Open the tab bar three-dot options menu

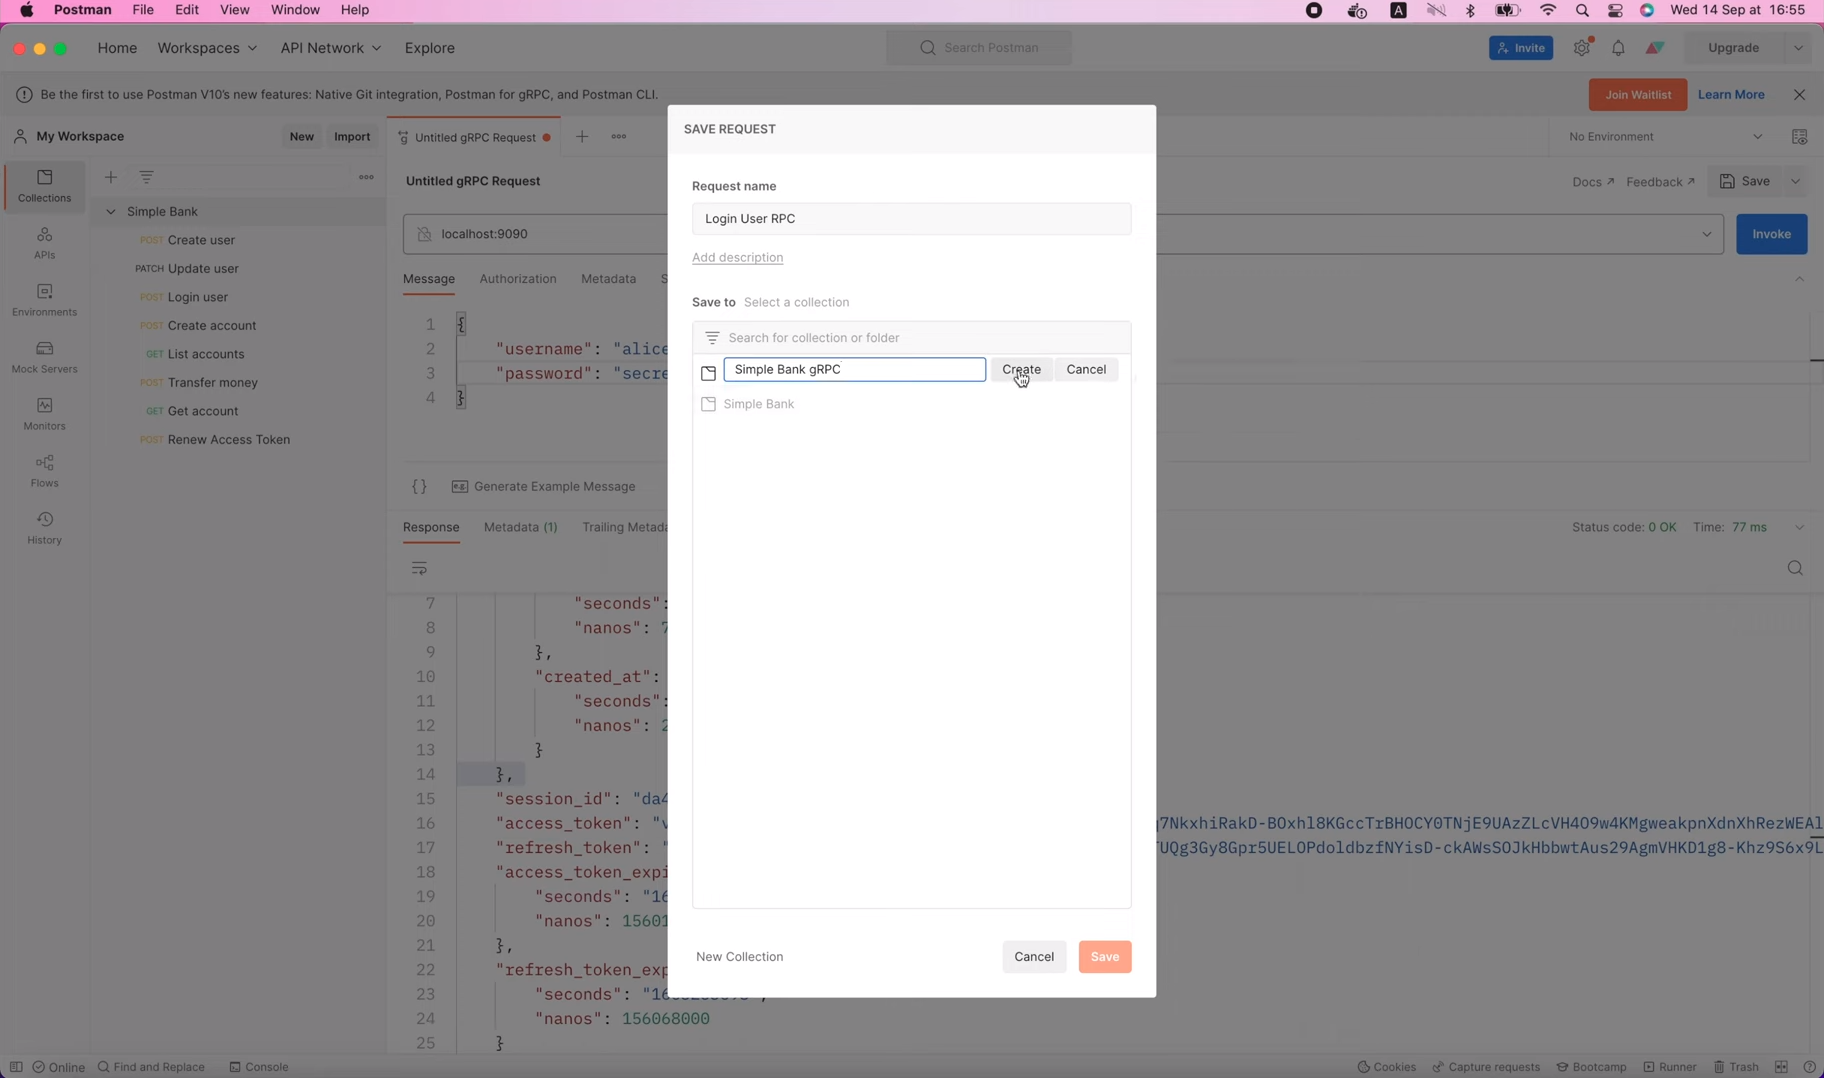[x=619, y=136]
